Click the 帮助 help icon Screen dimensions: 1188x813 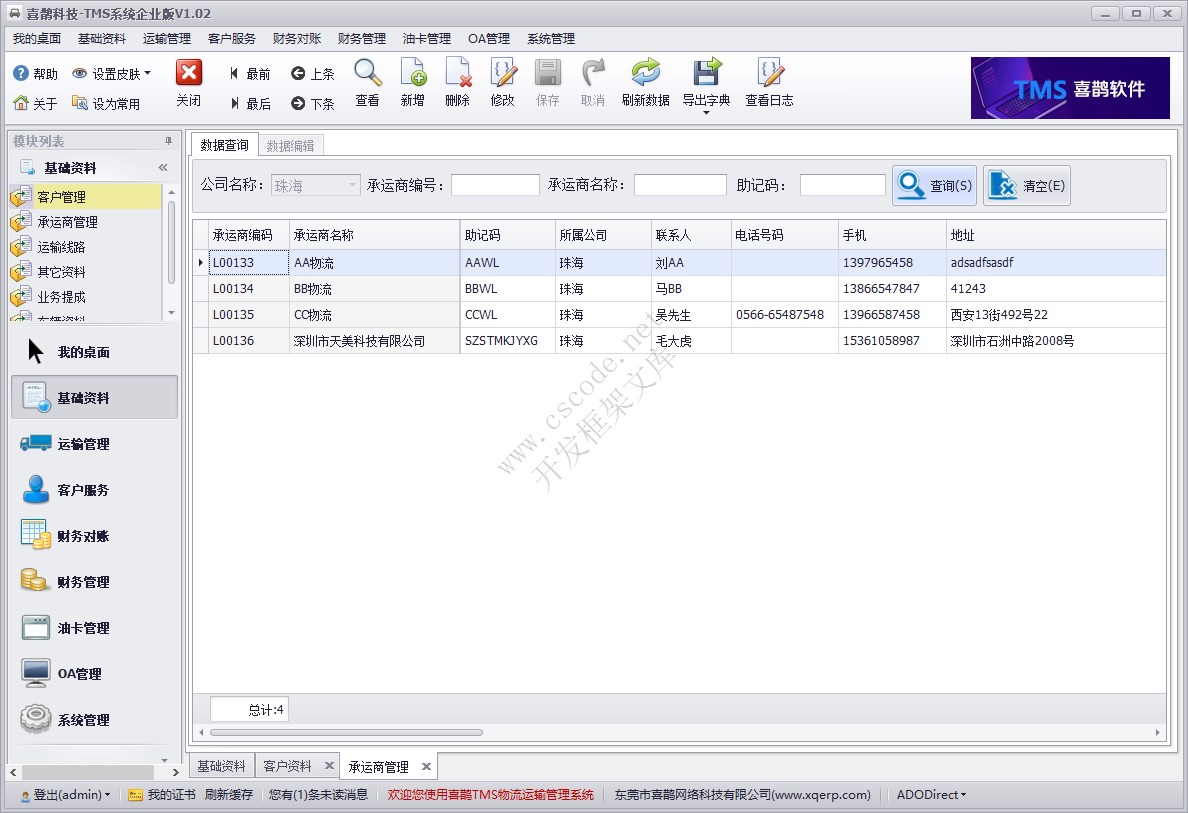coord(21,73)
